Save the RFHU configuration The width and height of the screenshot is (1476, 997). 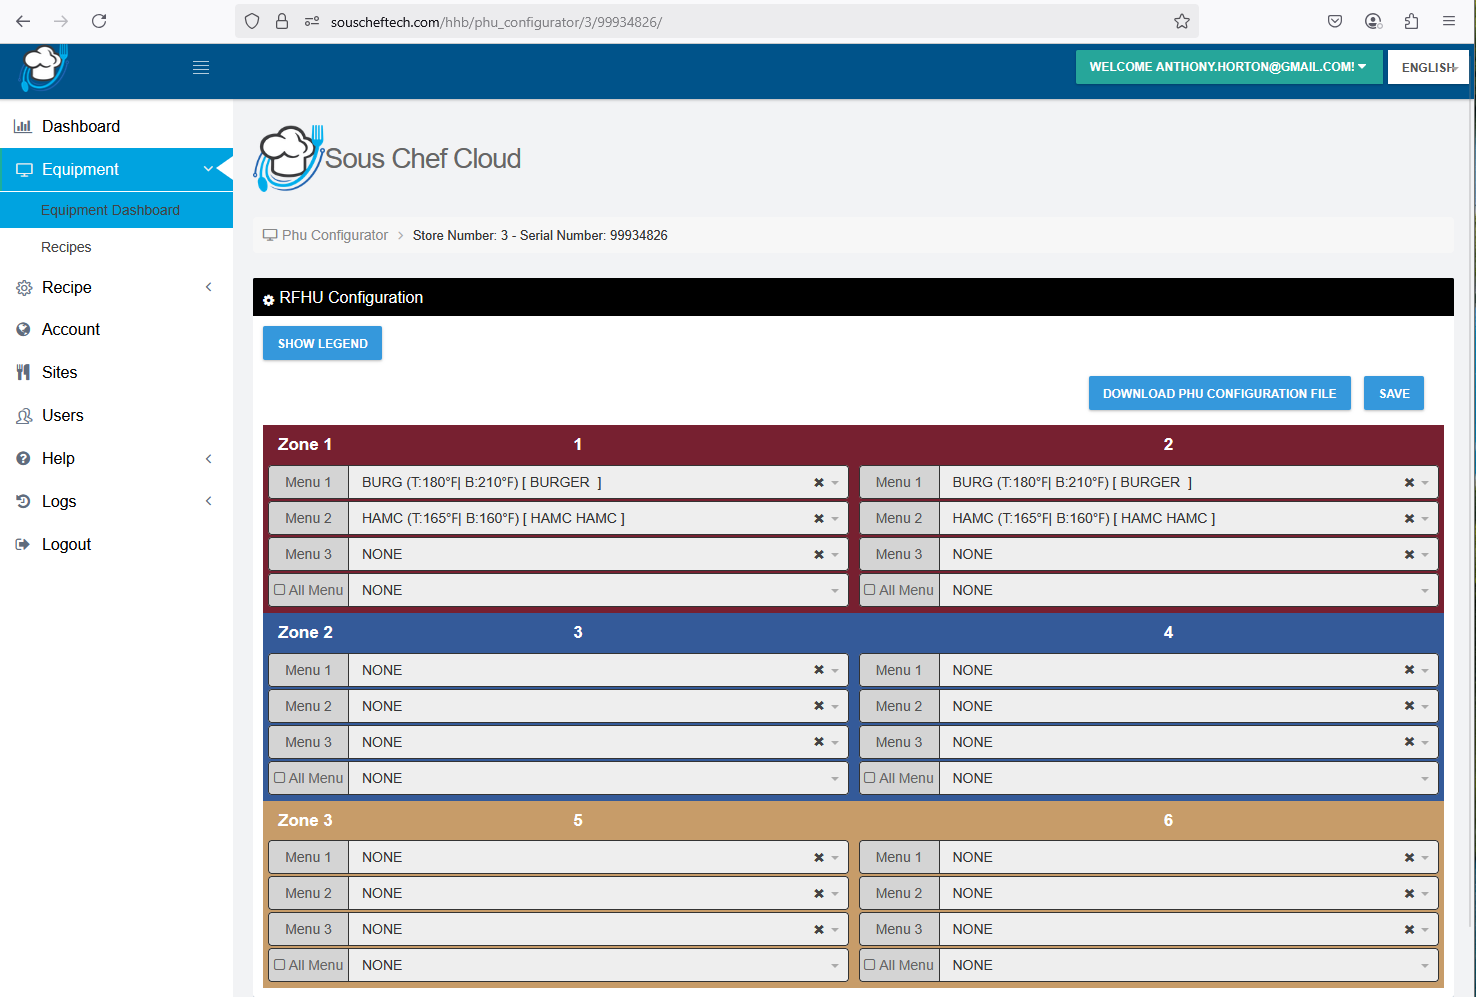point(1394,393)
